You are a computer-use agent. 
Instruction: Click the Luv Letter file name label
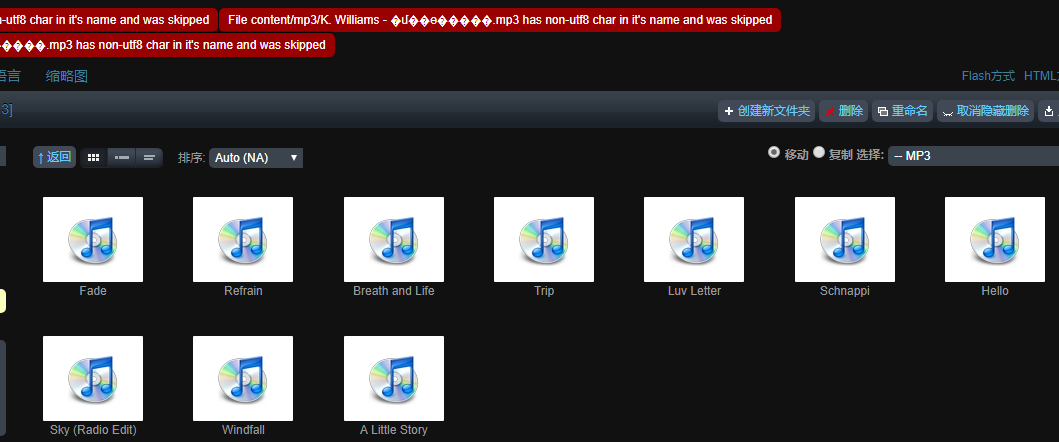click(x=694, y=291)
